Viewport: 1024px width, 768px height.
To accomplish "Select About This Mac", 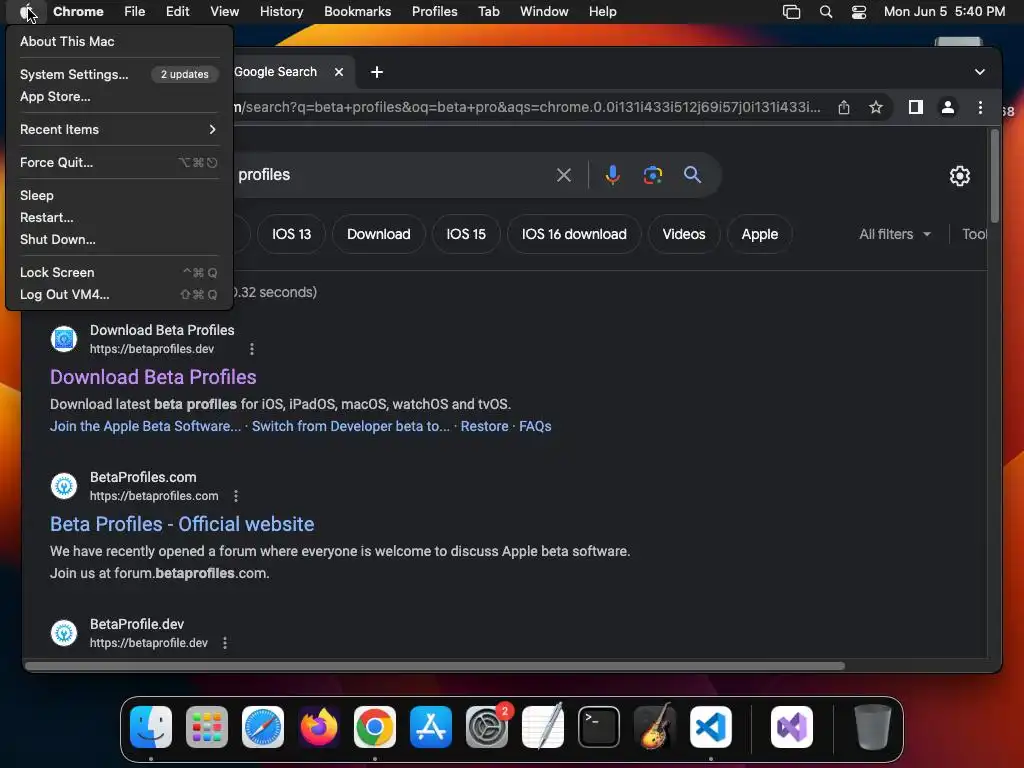I will pyautogui.click(x=118, y=41).
